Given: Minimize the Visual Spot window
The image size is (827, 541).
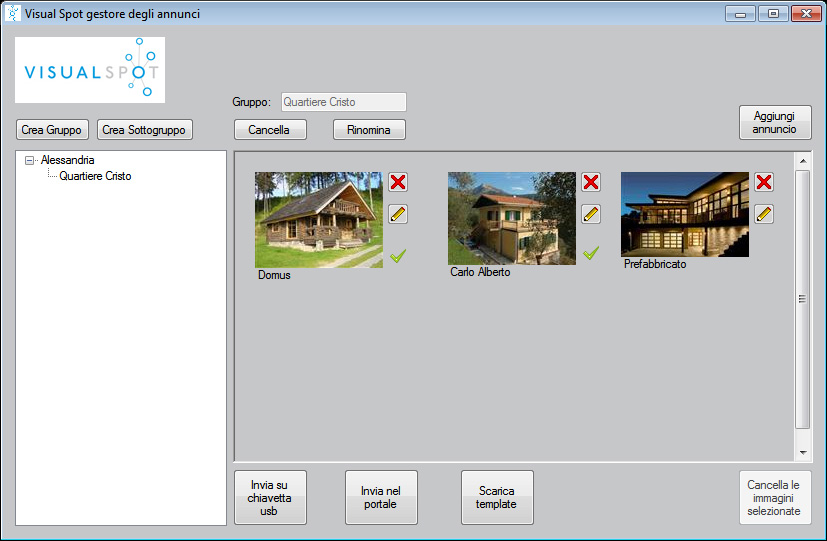Looking at the screenshot, I should pos(741,14).
